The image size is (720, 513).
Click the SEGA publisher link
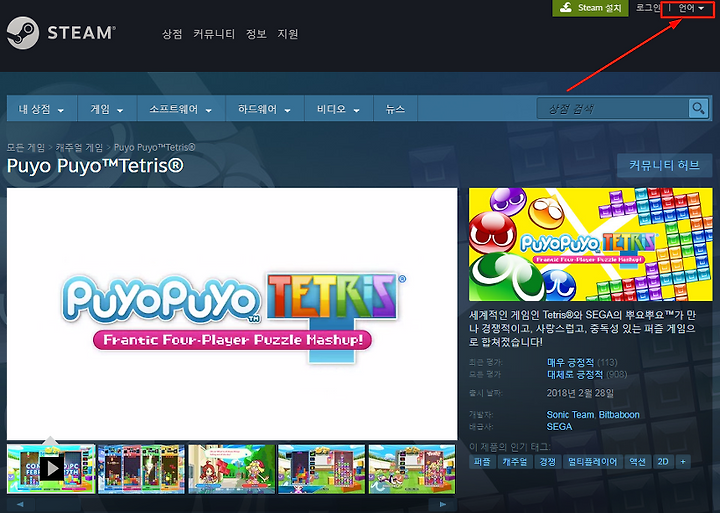pos(559,427)
